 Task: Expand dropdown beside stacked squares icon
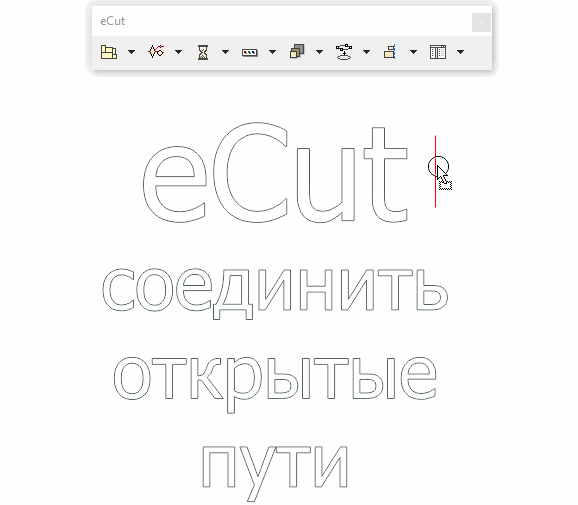[x=320, y=52]
